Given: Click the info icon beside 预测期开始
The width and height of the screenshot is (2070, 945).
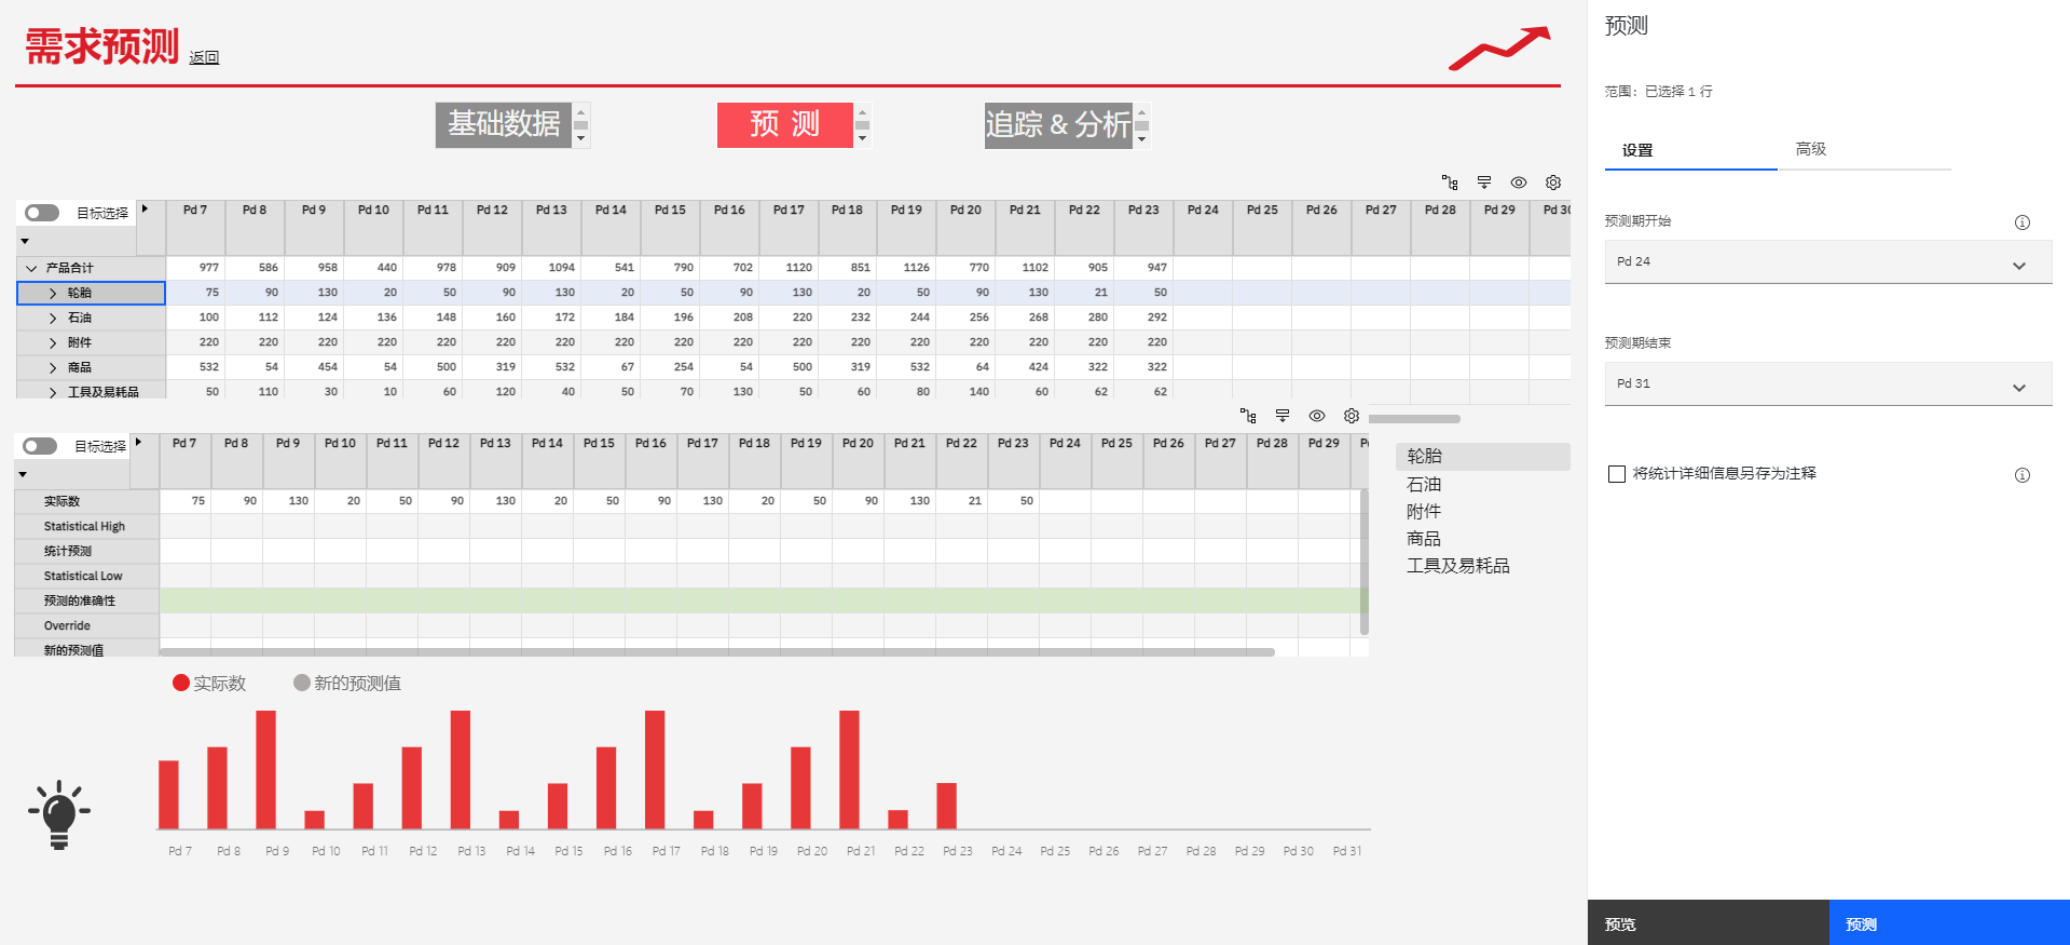Looking at the screenshot, I should [x=2021, y=222].
